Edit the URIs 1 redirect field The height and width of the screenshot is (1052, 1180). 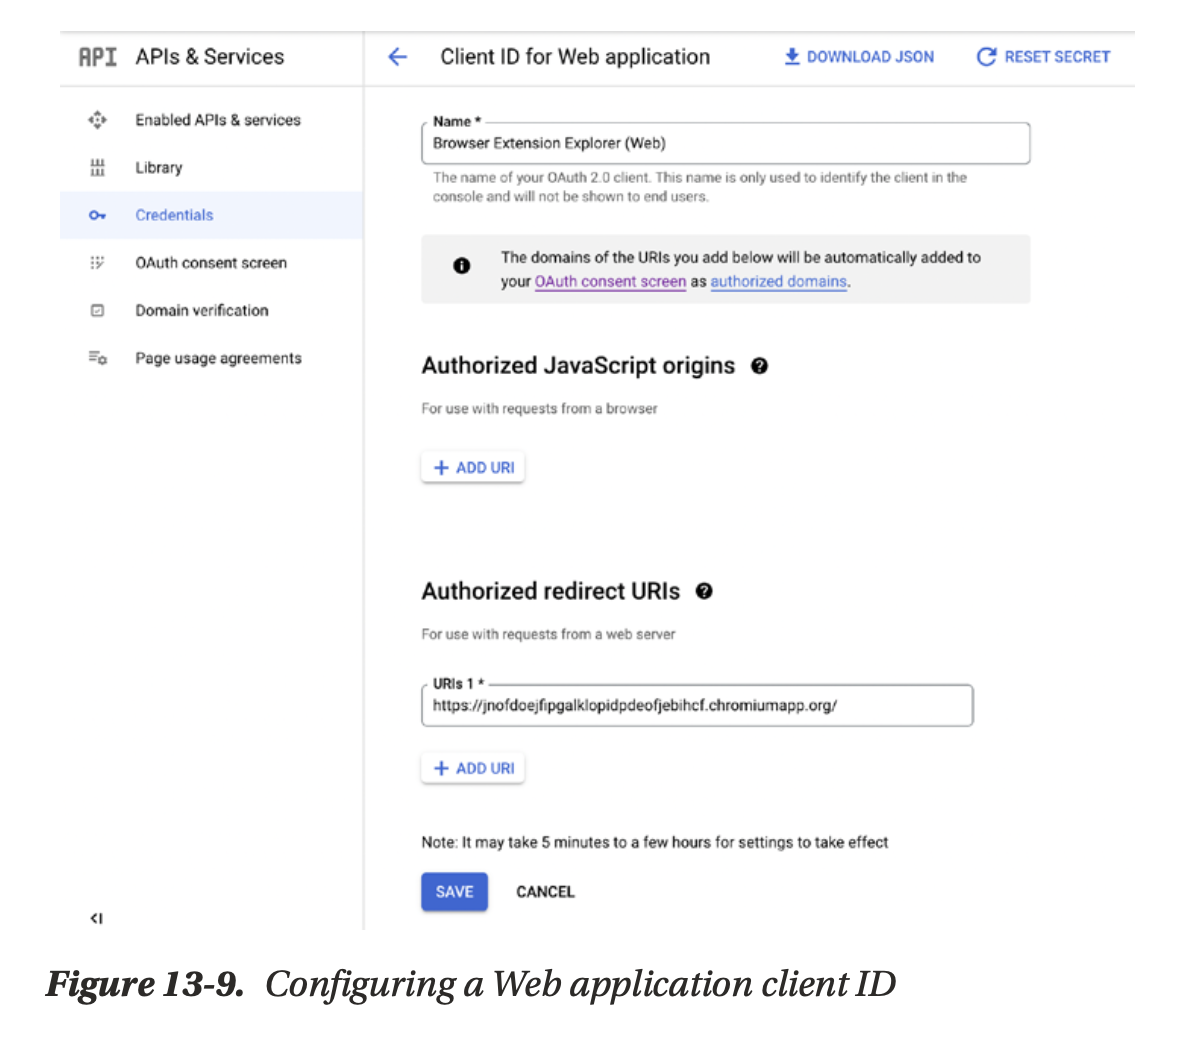pos(696,706)
